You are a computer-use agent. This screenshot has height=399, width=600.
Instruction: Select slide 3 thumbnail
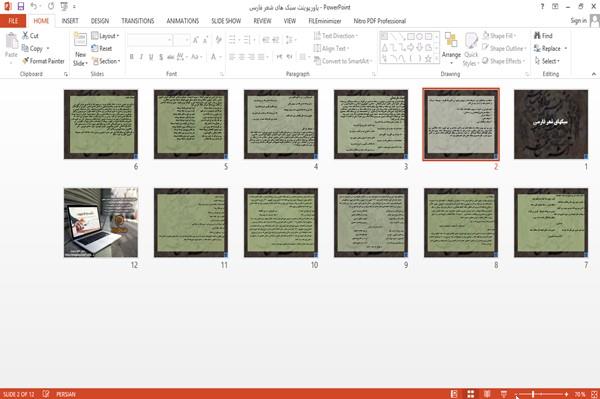pyautogui.click(x=371, y=124)
